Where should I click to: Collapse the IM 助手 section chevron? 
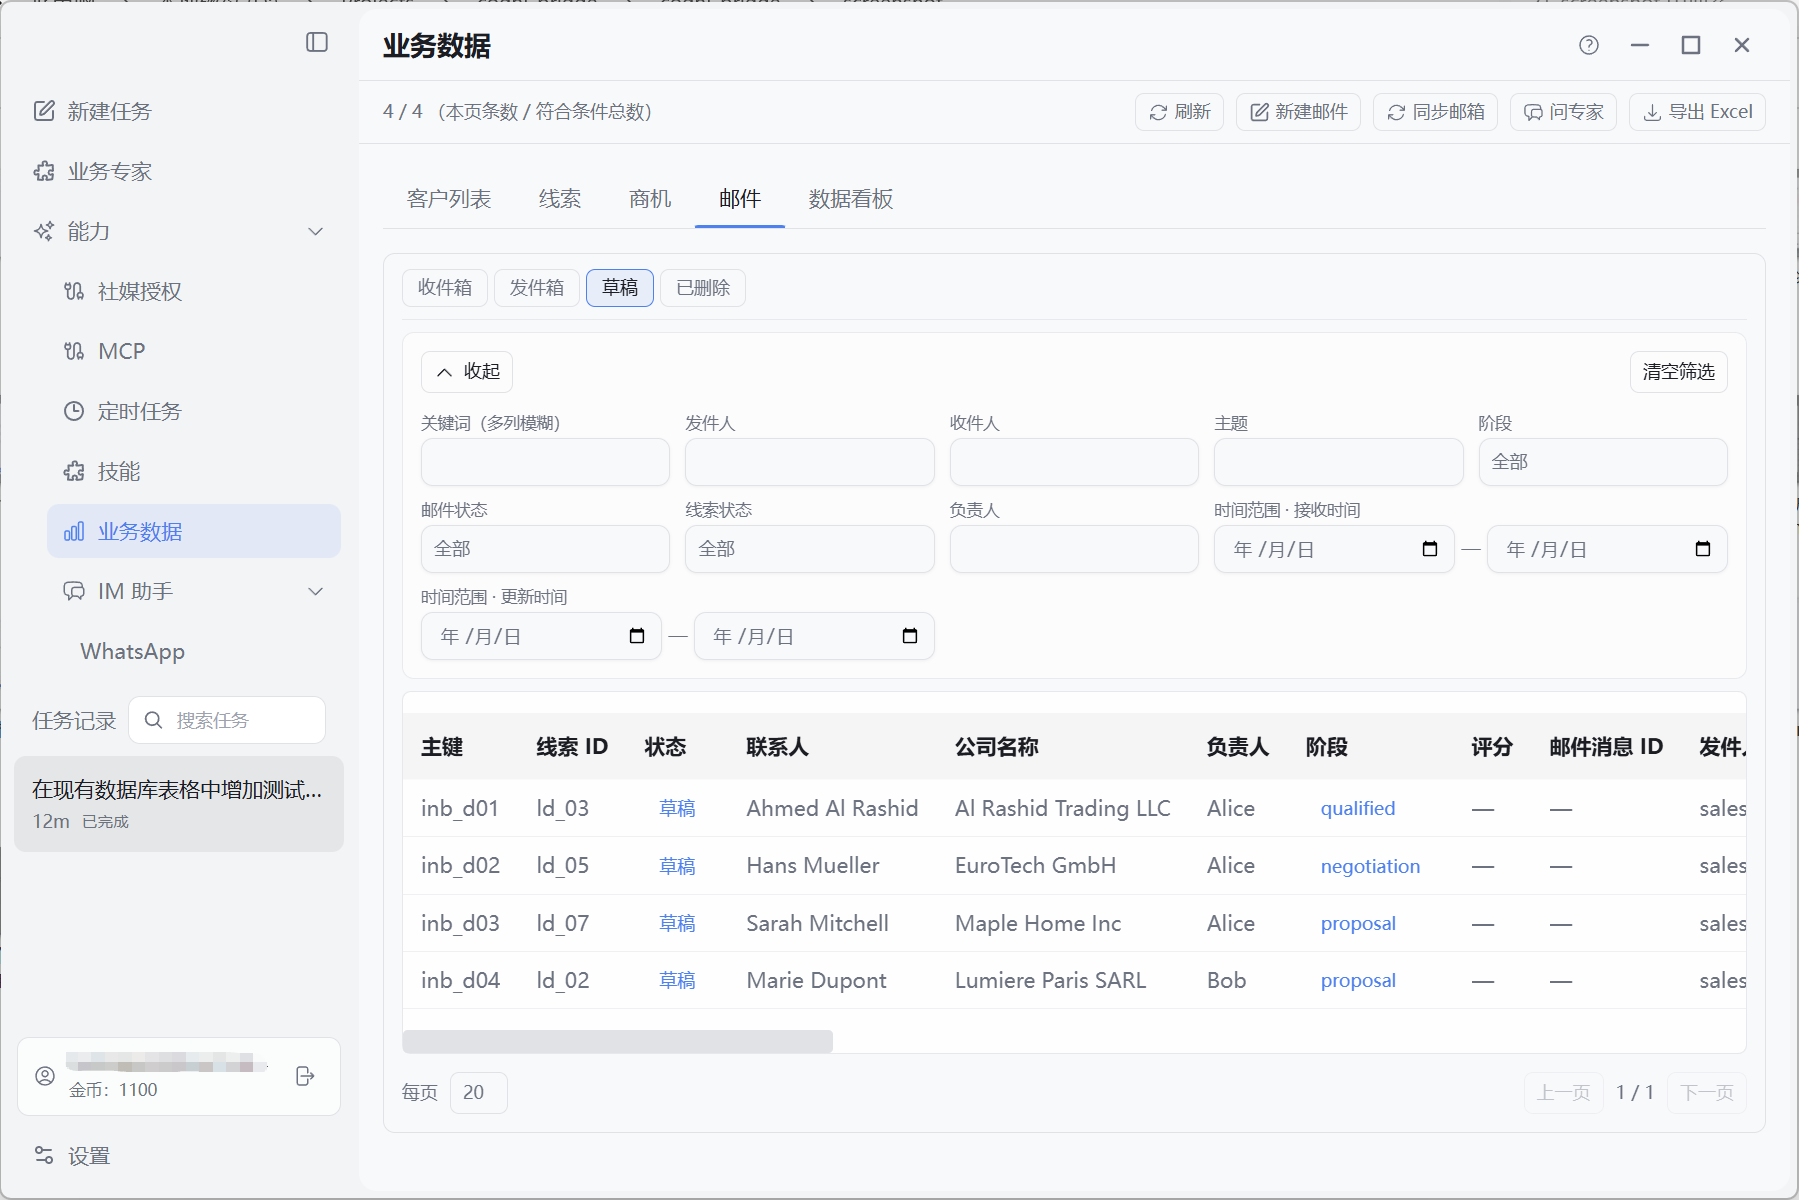(x=316, y=591)
